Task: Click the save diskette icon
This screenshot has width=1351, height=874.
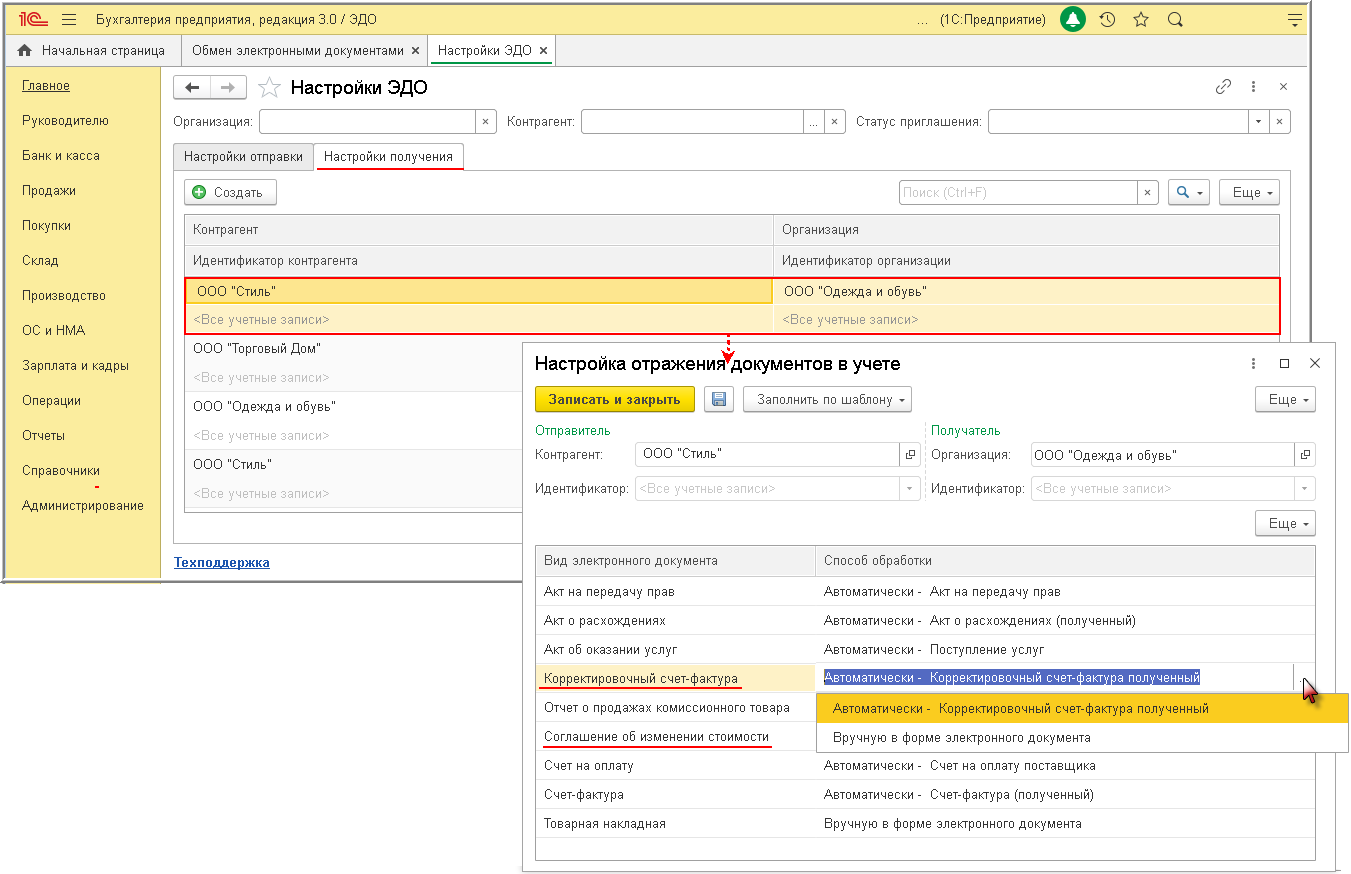Action: (x=718, y=399)
